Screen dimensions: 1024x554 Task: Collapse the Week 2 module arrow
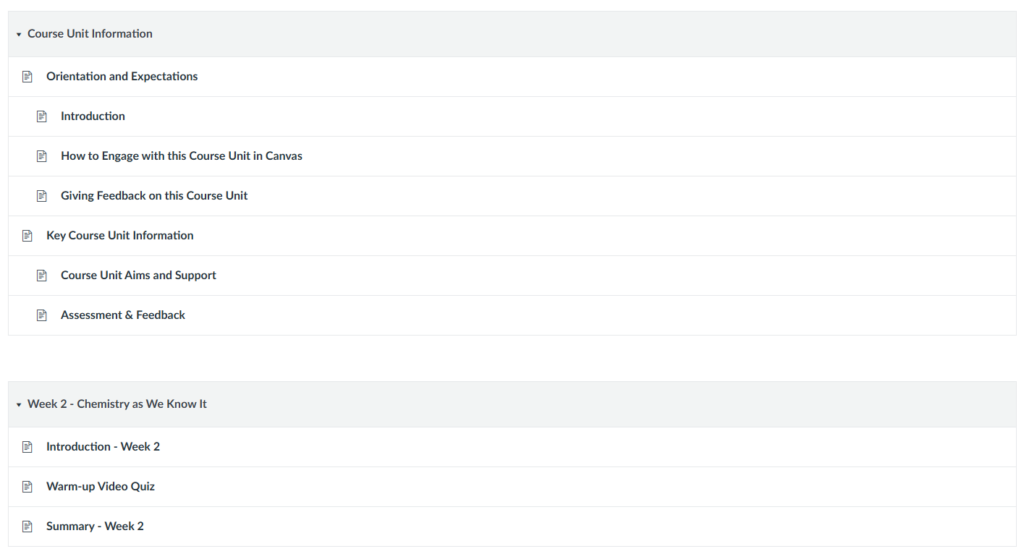pyautogui.click(x=19, y=405)
